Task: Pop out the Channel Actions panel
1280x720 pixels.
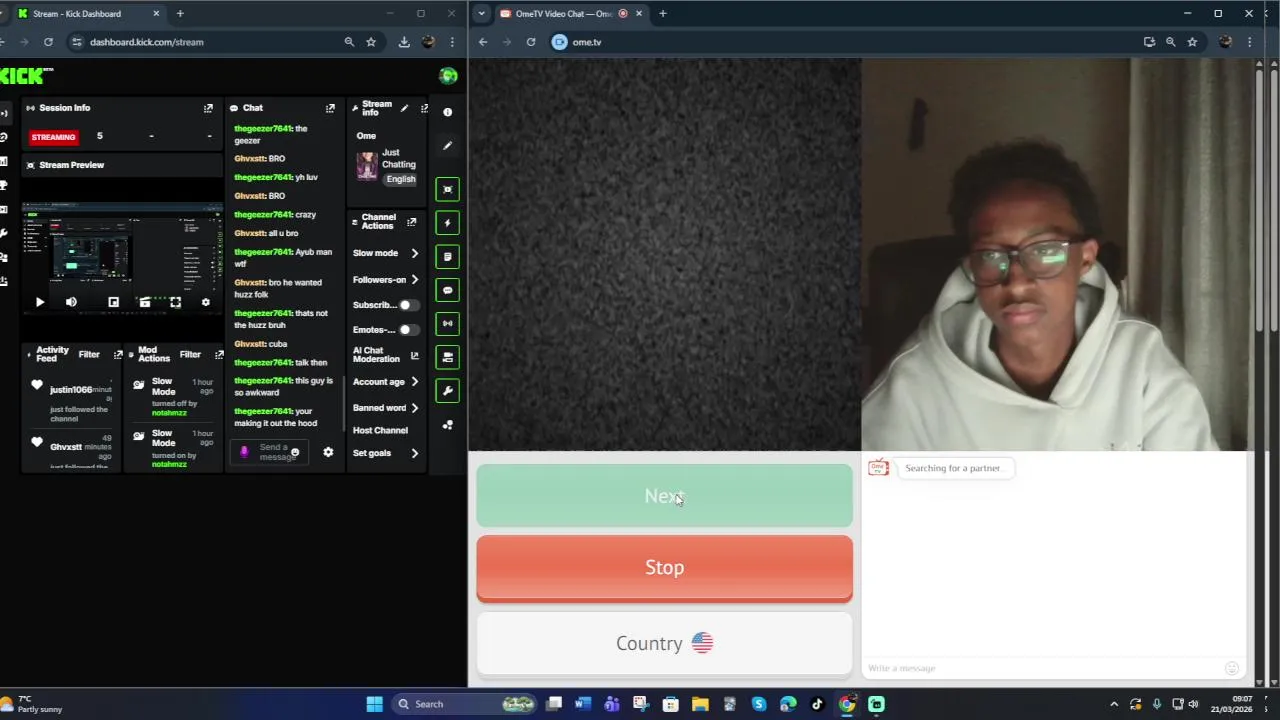Action: (411, 222)
